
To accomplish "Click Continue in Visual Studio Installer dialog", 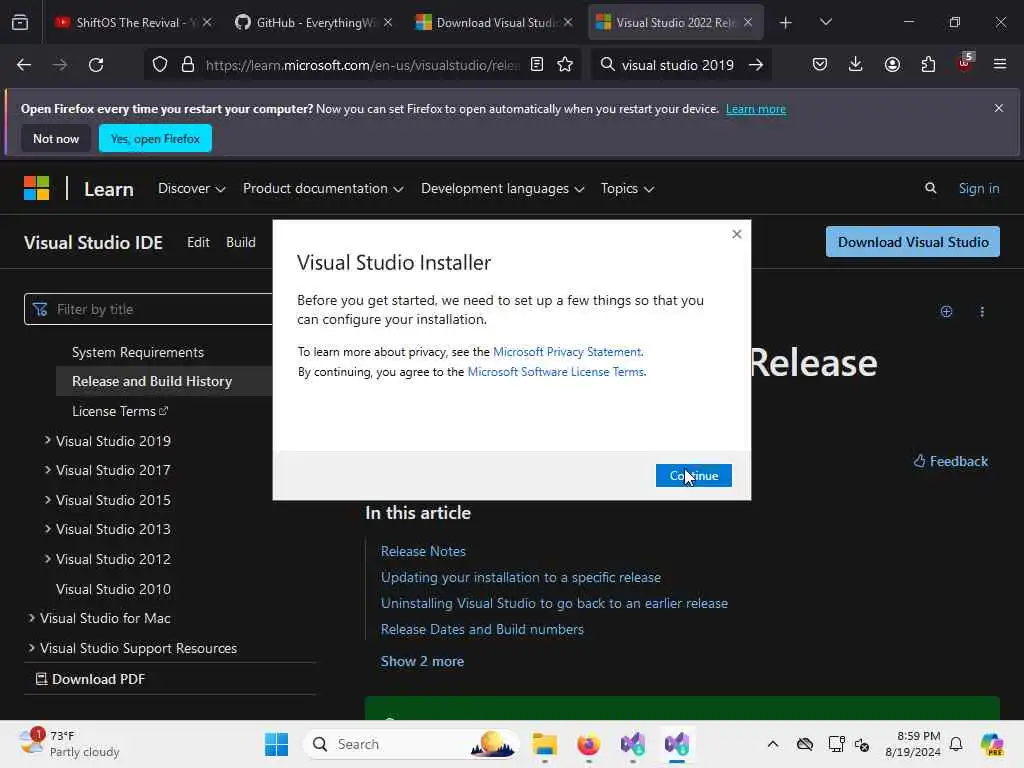I will click(x=694, y=475).
